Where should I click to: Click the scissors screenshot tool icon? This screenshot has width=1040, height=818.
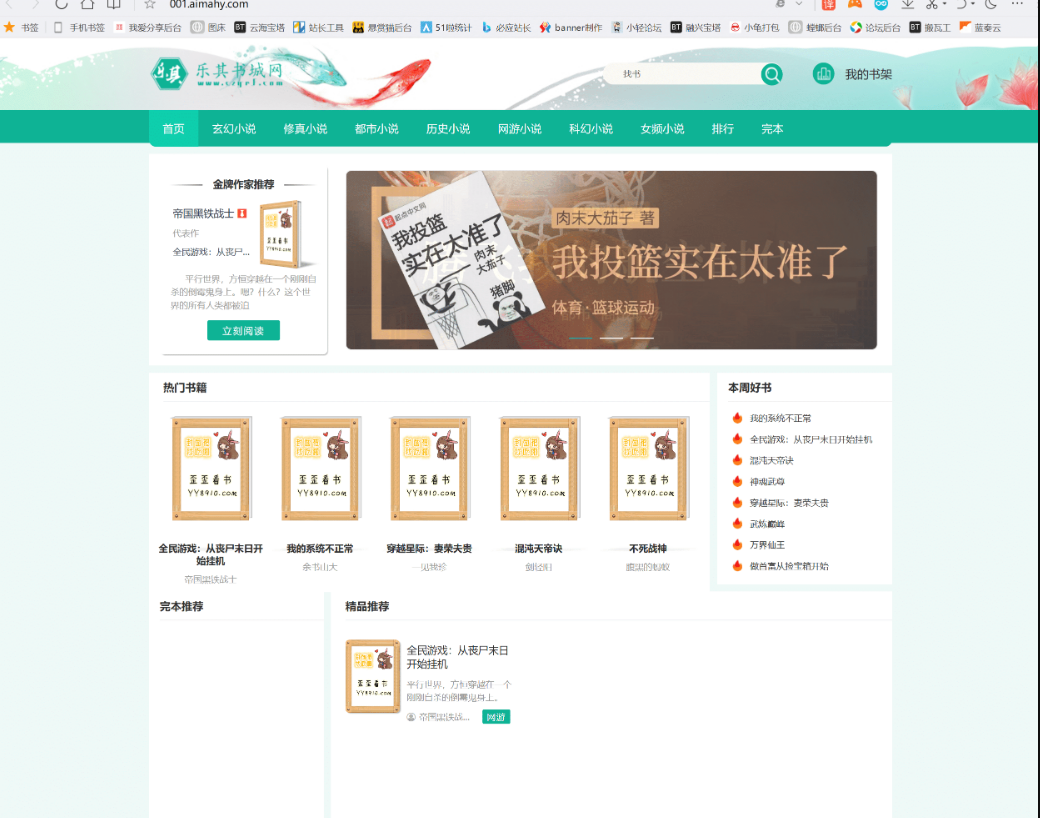(x=932, y=4)
